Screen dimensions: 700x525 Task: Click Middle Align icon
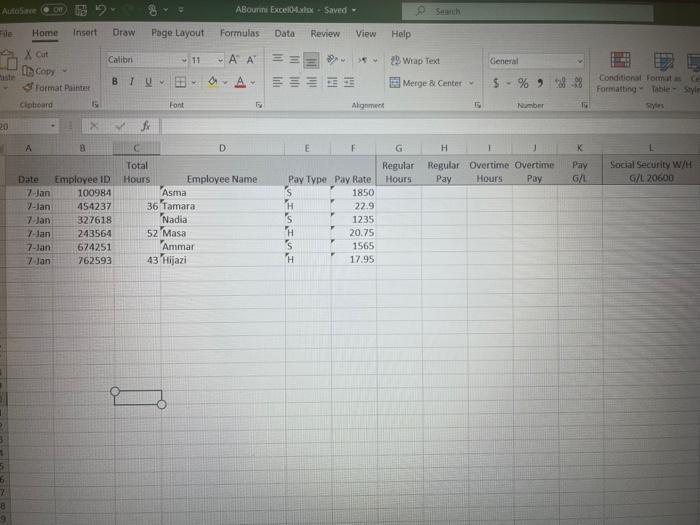coord(294,59)
